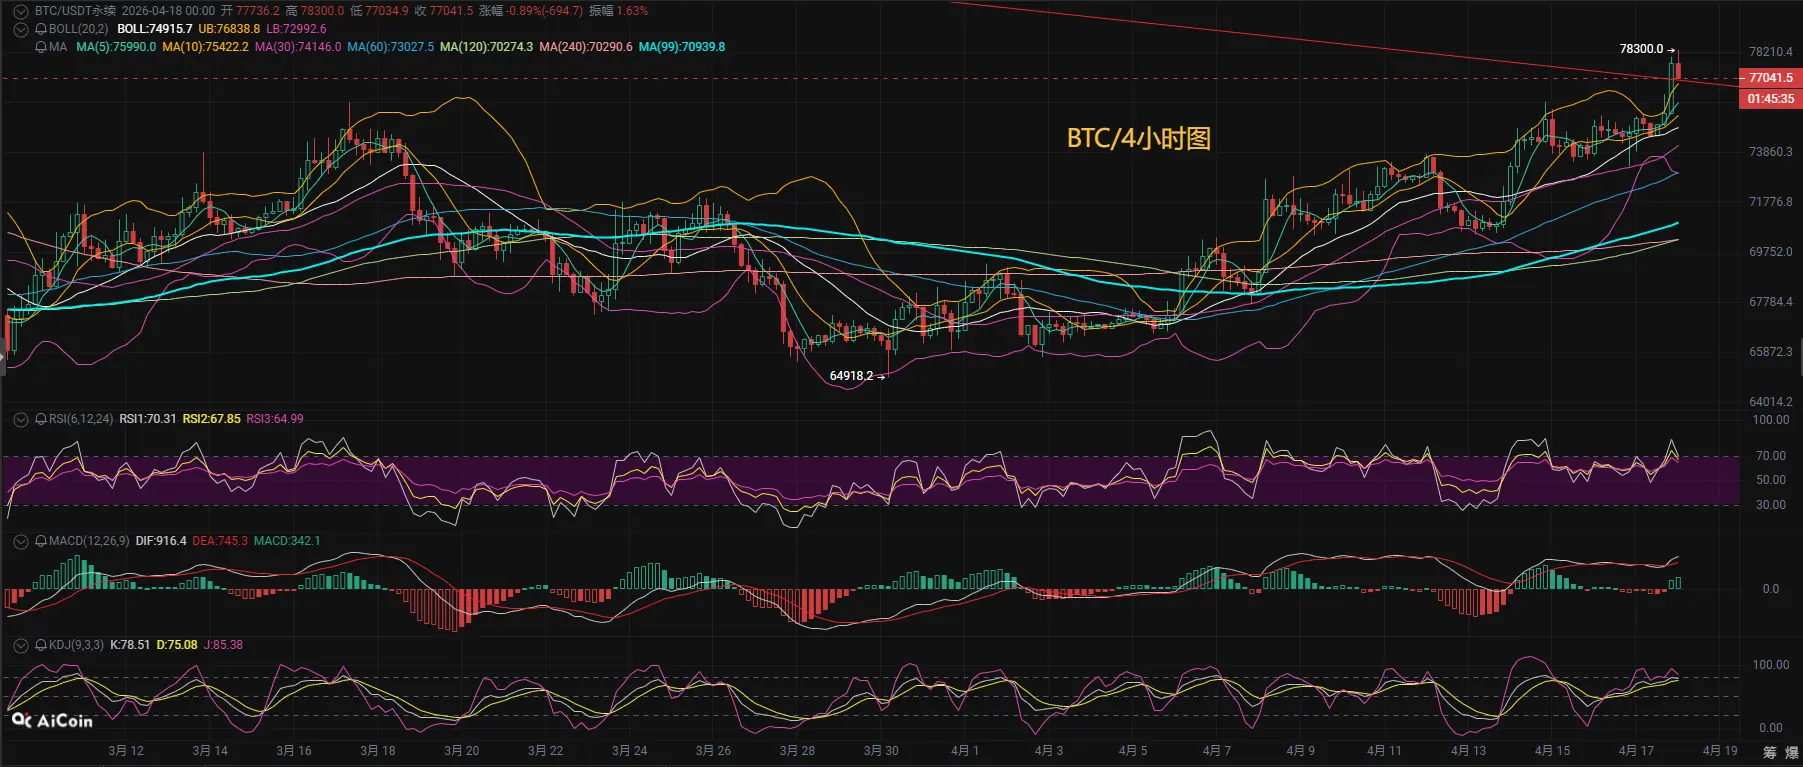Click the 73860.3 price axis label
The width and height of the screenshot is (1803, 767).
[1770, 152]
